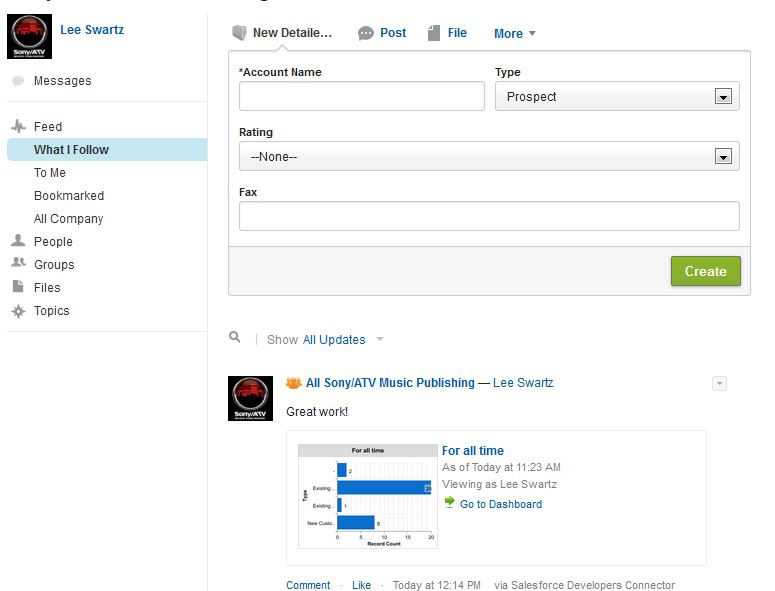Switch to the File tab
Image resolution: width=775 pixels, height=591 pixels.
point(457,33)
